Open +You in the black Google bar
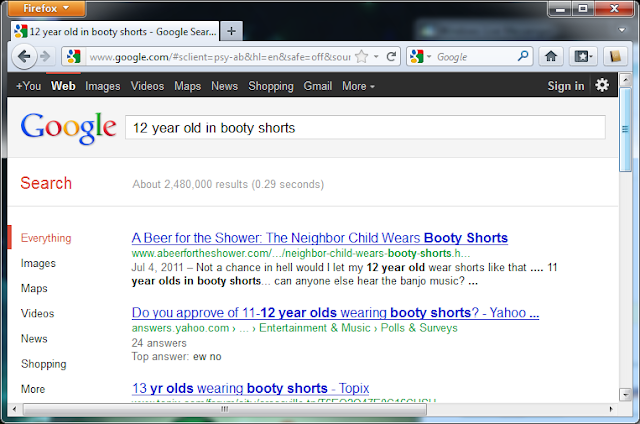The image size is (640, 424). point(28,86)
